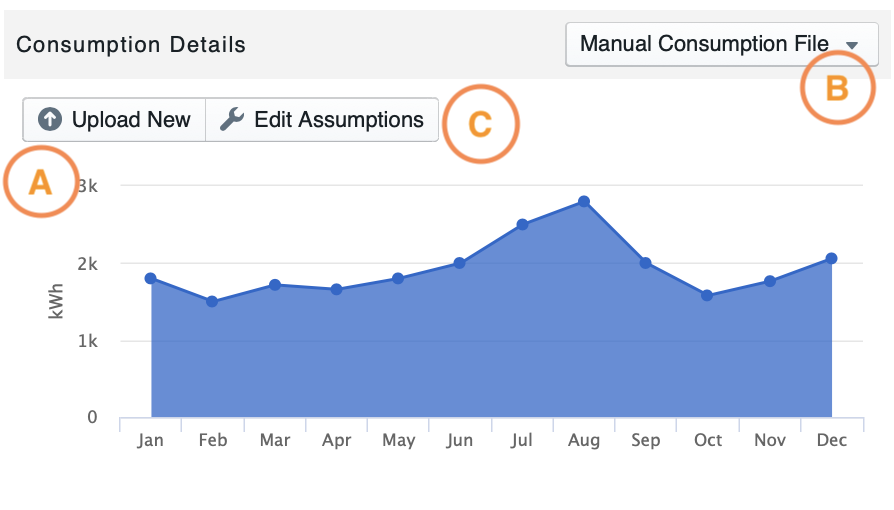Select the January data point on chart
The image size is (894, 510).
(x=151, y=278)
